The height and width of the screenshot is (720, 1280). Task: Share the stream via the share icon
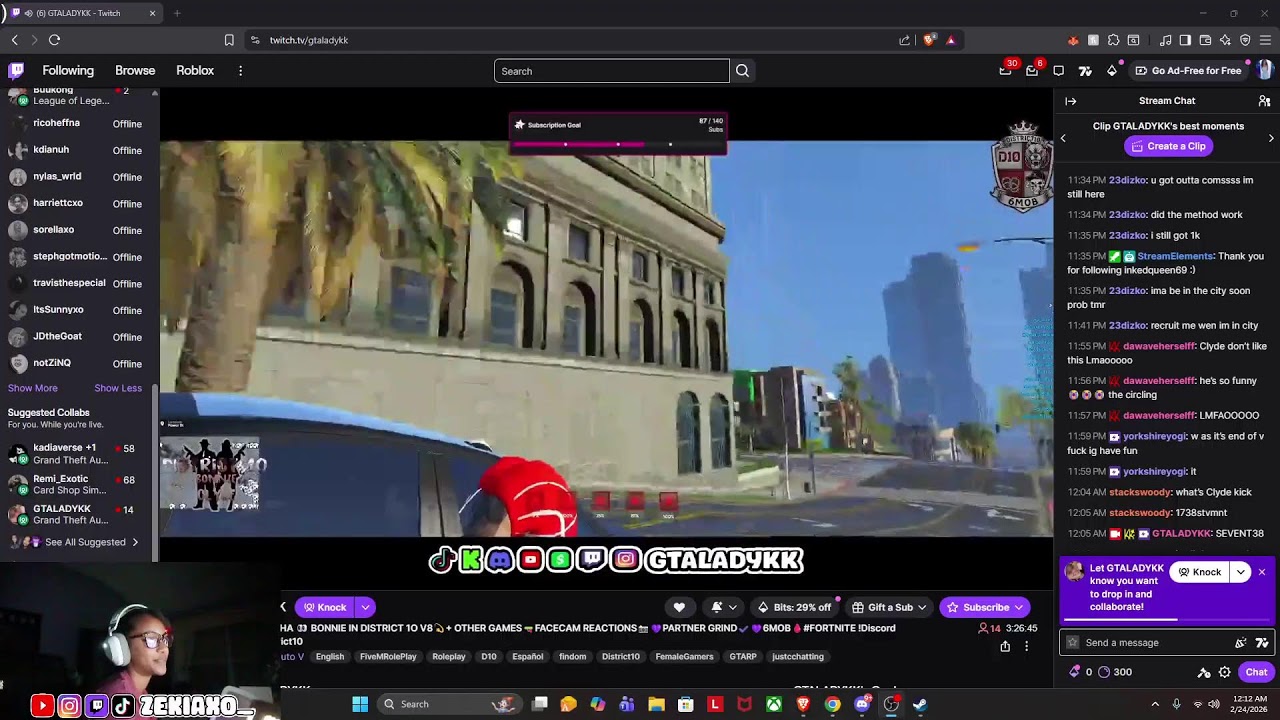tap(1005, 647)
